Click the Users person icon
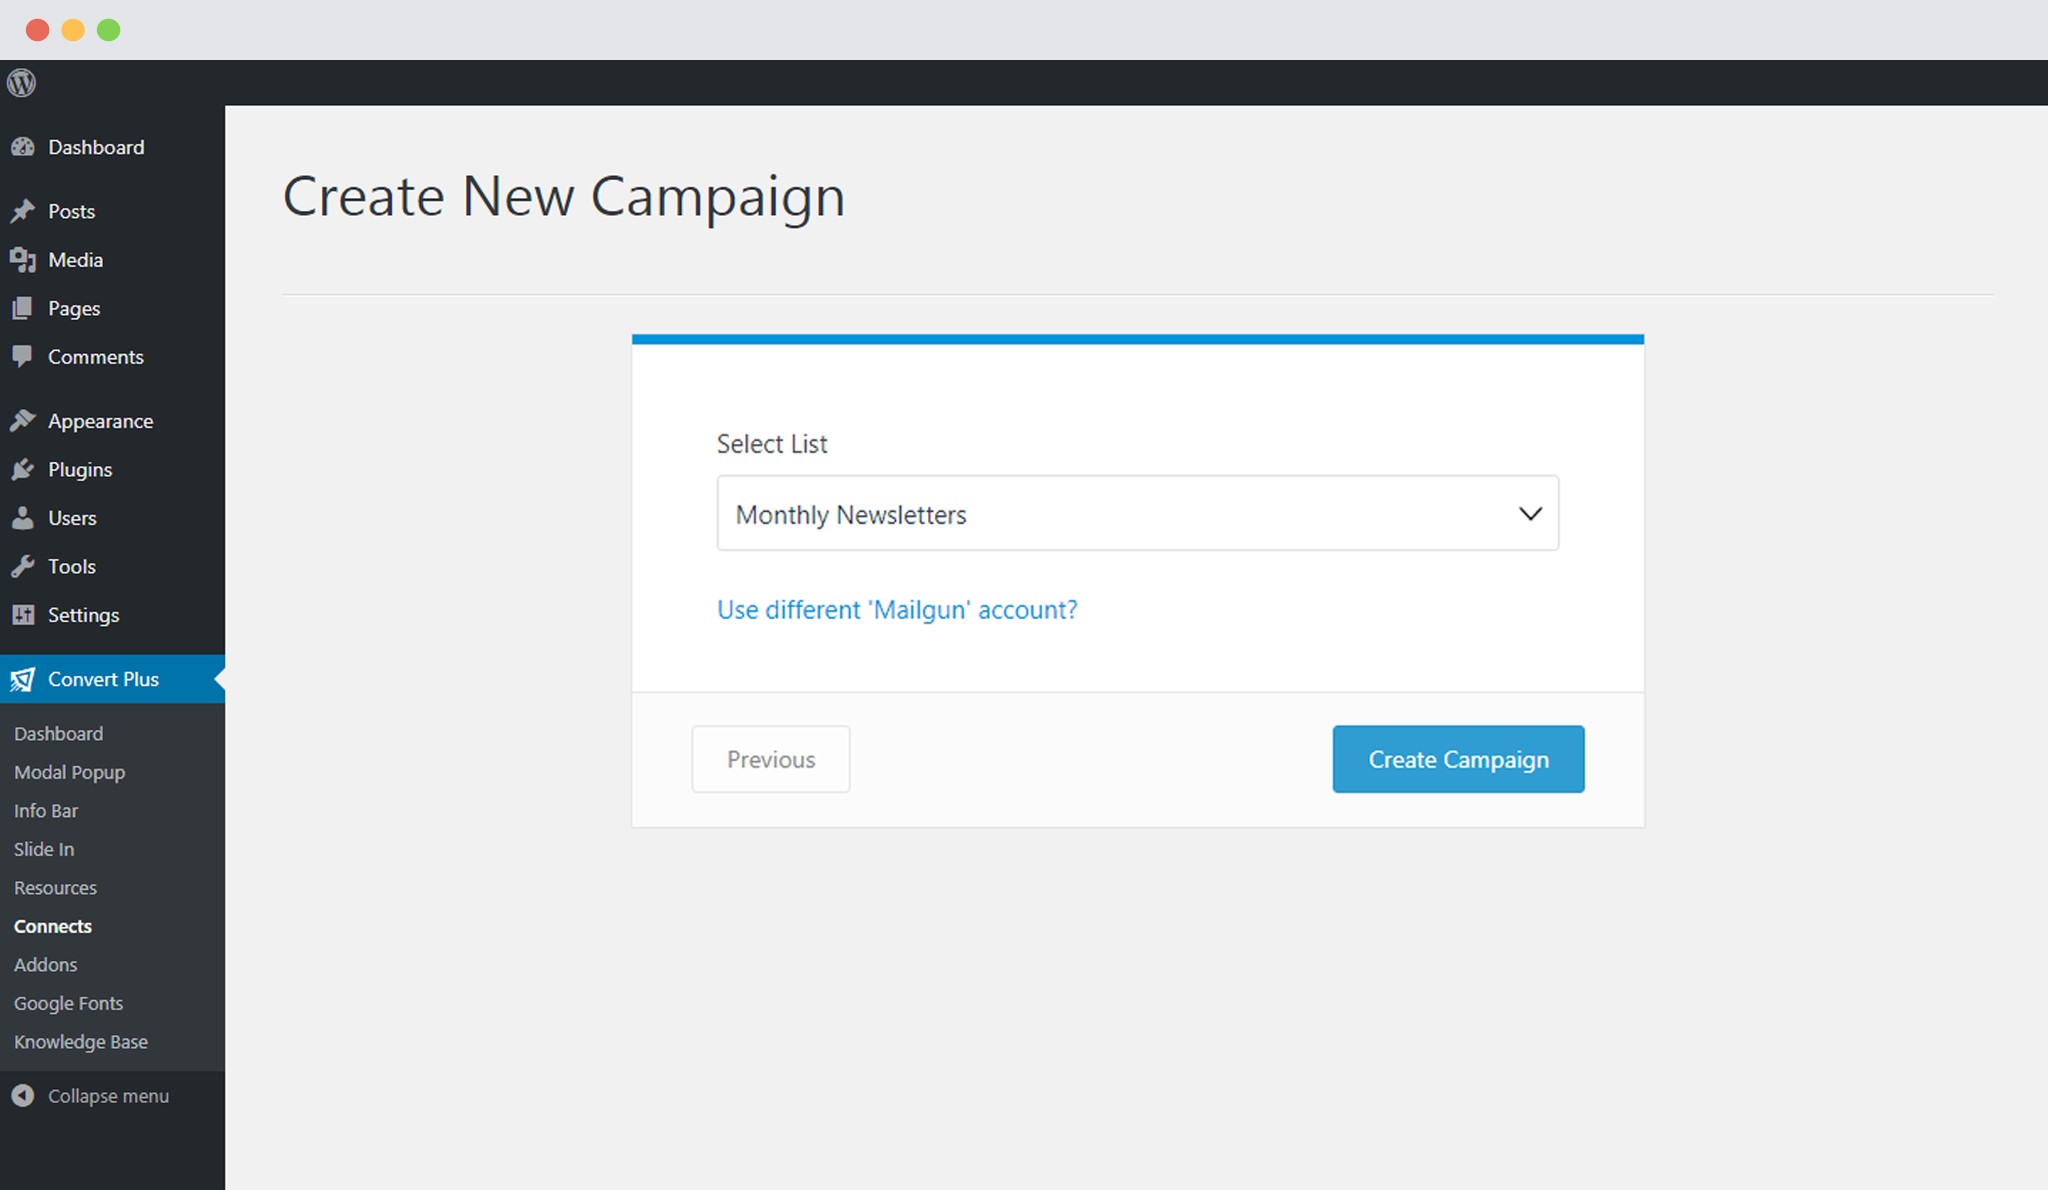This screenshot has width=2048, height=1190. [23, 518]
